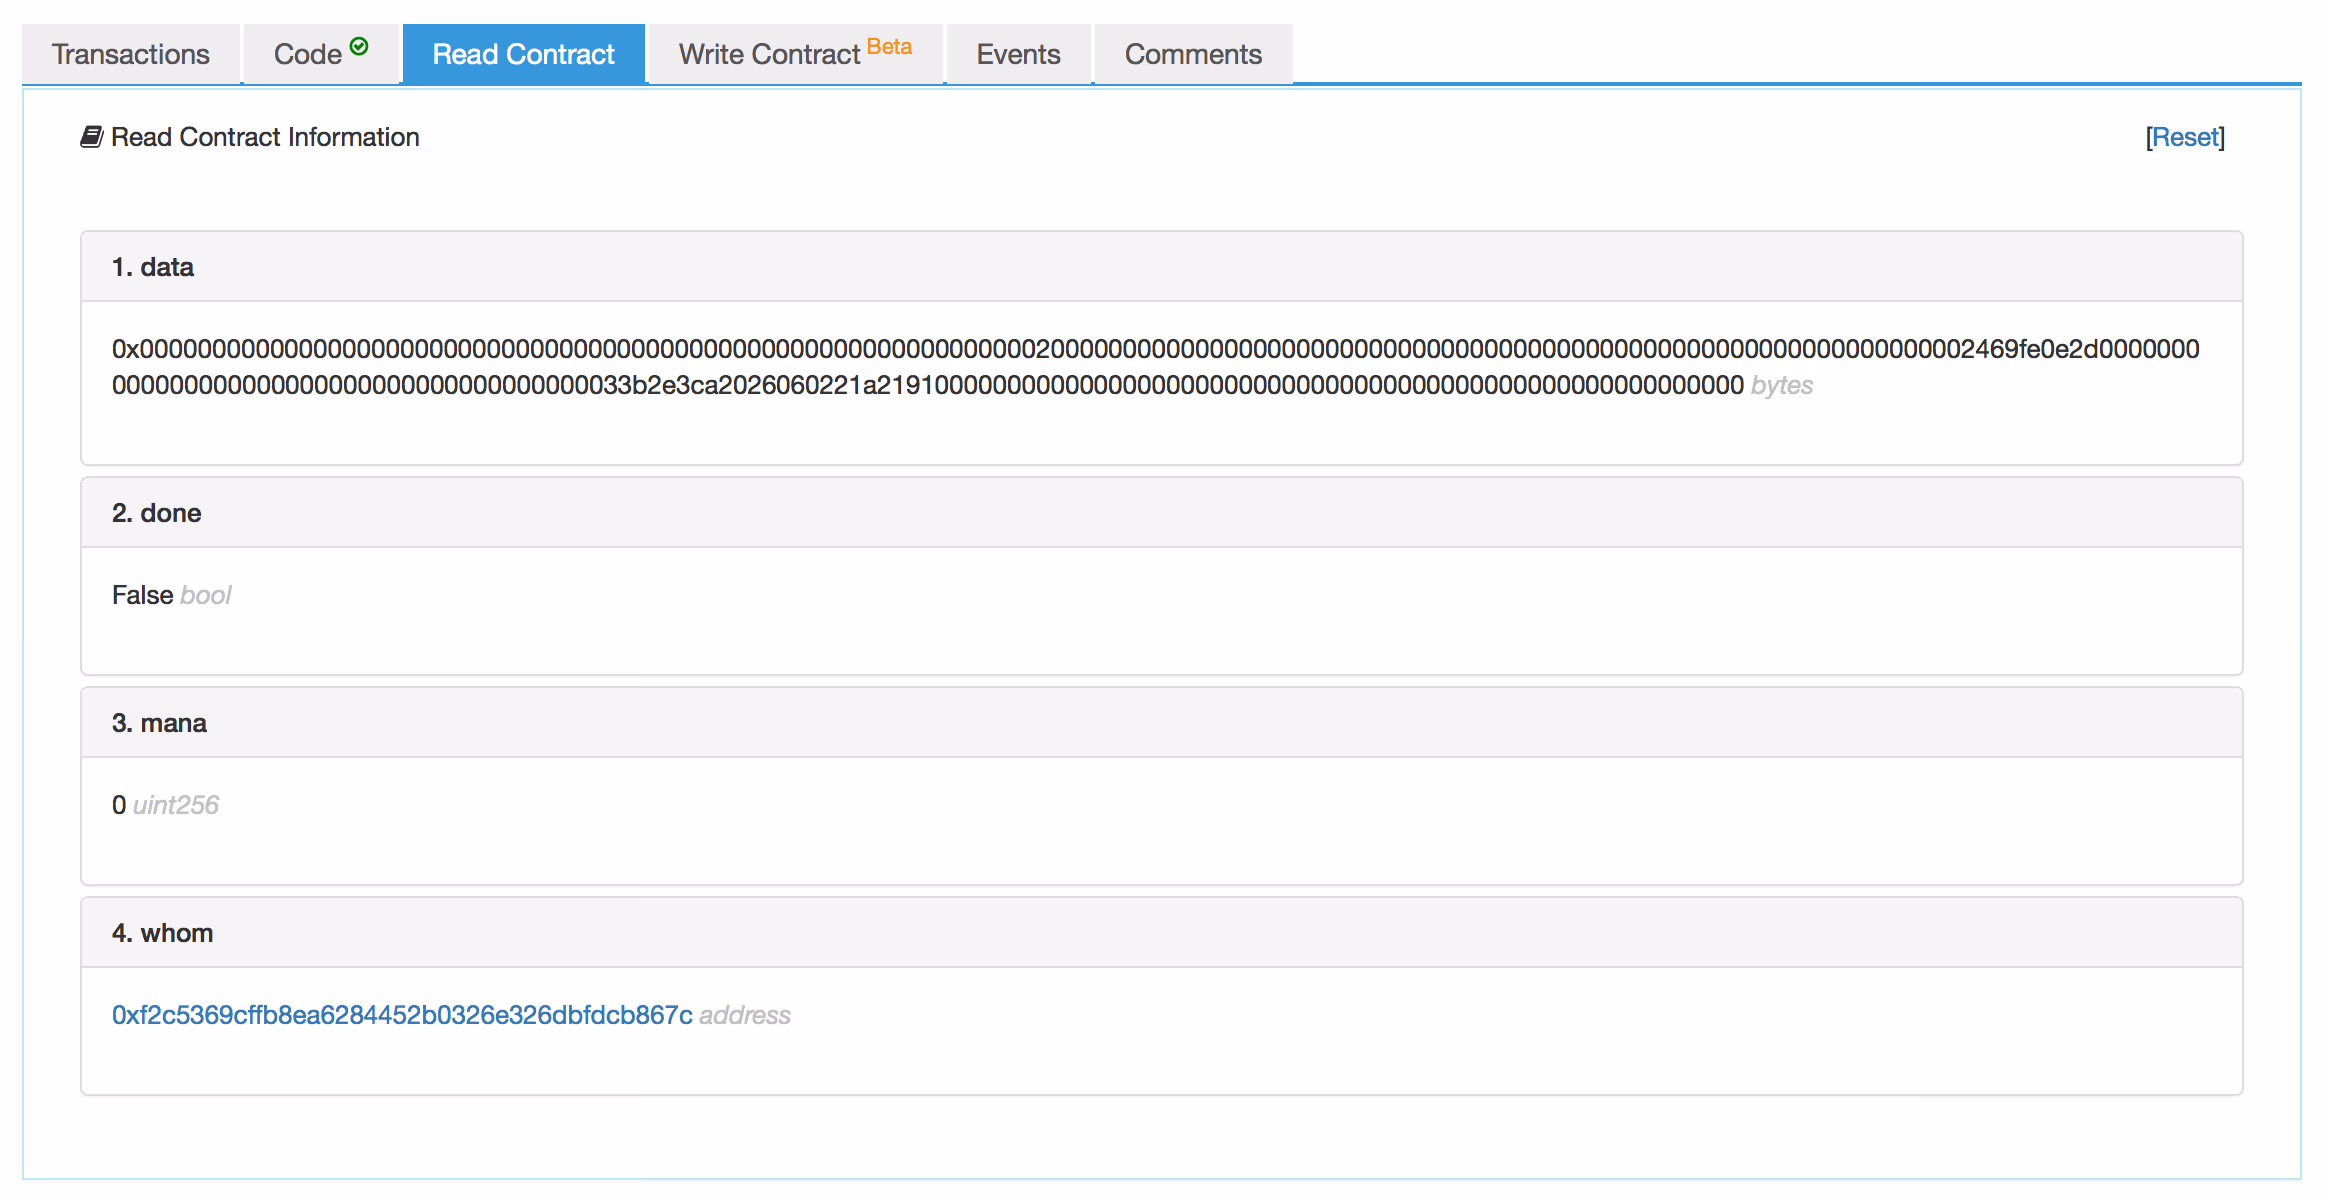Click the '2. done' section header
Screen dimensions: 2326x1200
157,513
